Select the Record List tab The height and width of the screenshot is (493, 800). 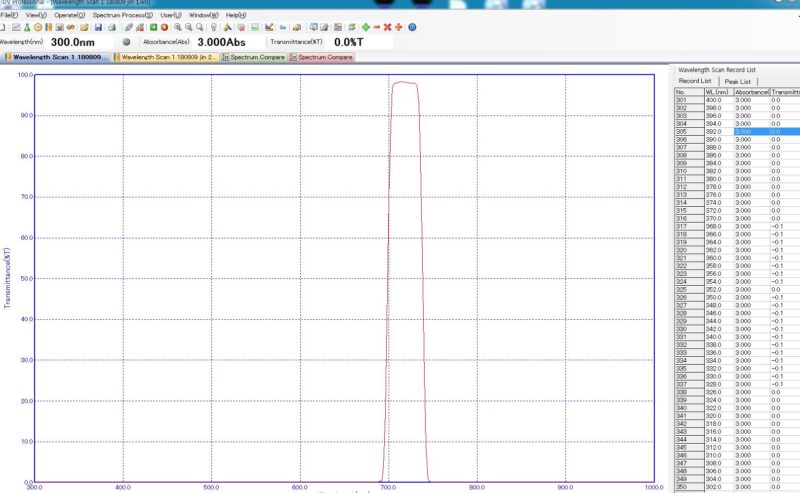[695, 81]
